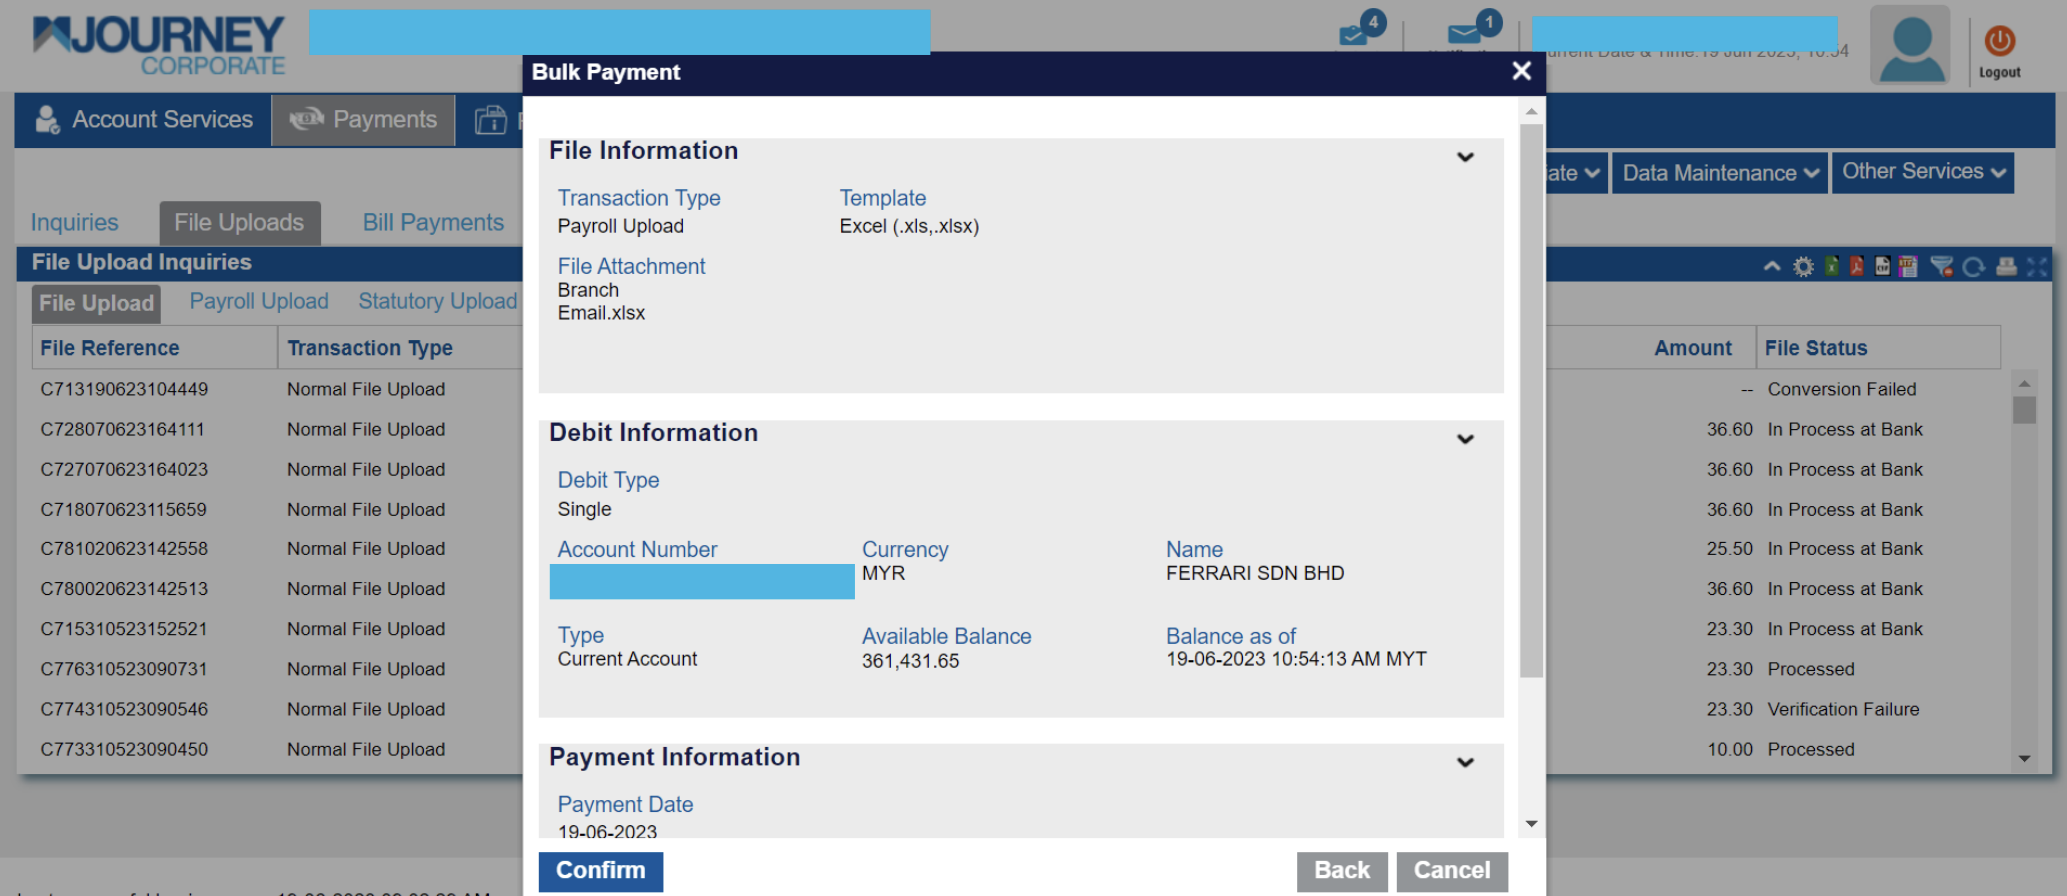Click the name FERRARI SDN BHD
Image resolution: width=2067 pixels, height=896 pixels.
1254,573
